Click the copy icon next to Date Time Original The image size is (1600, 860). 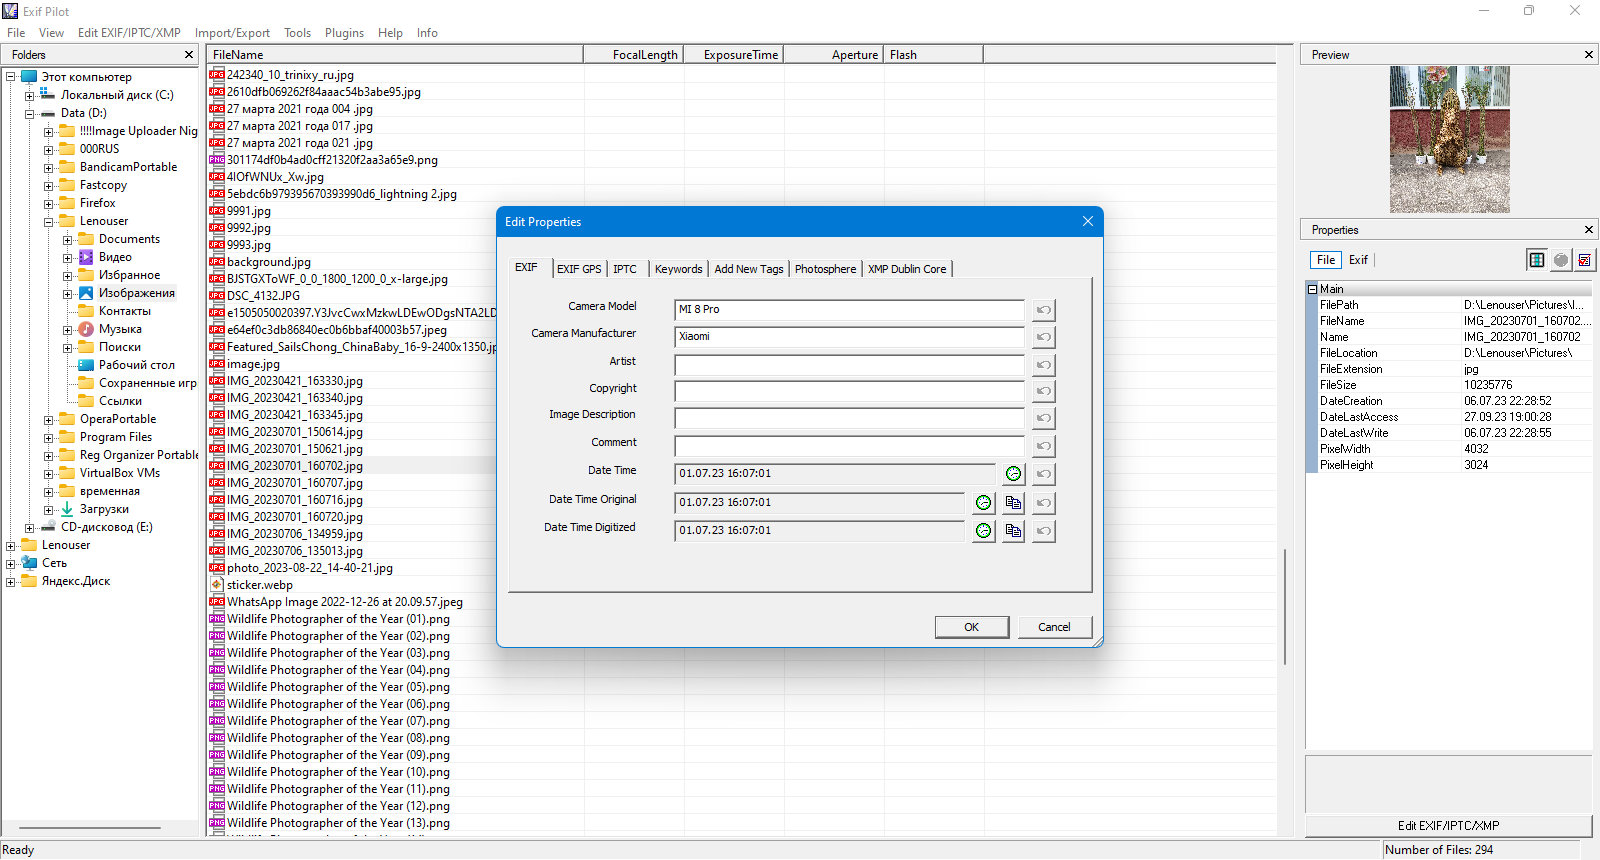tap(1013, 503)
